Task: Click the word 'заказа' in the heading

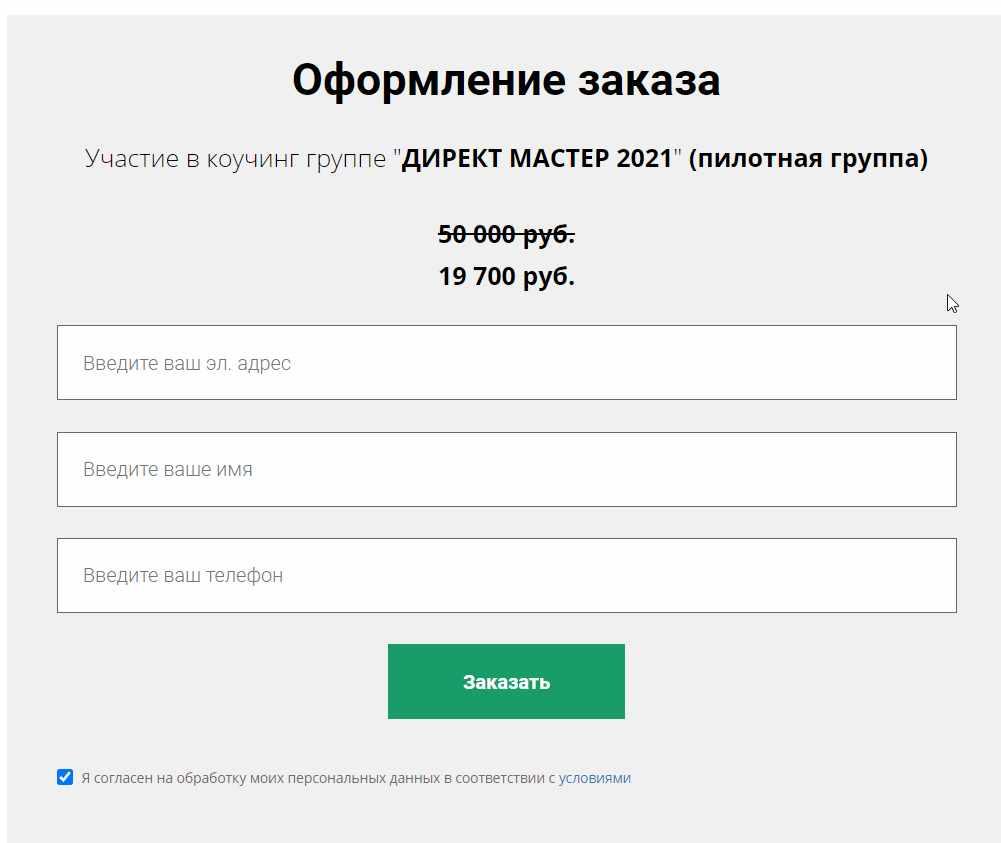Action: pos(649,80)
